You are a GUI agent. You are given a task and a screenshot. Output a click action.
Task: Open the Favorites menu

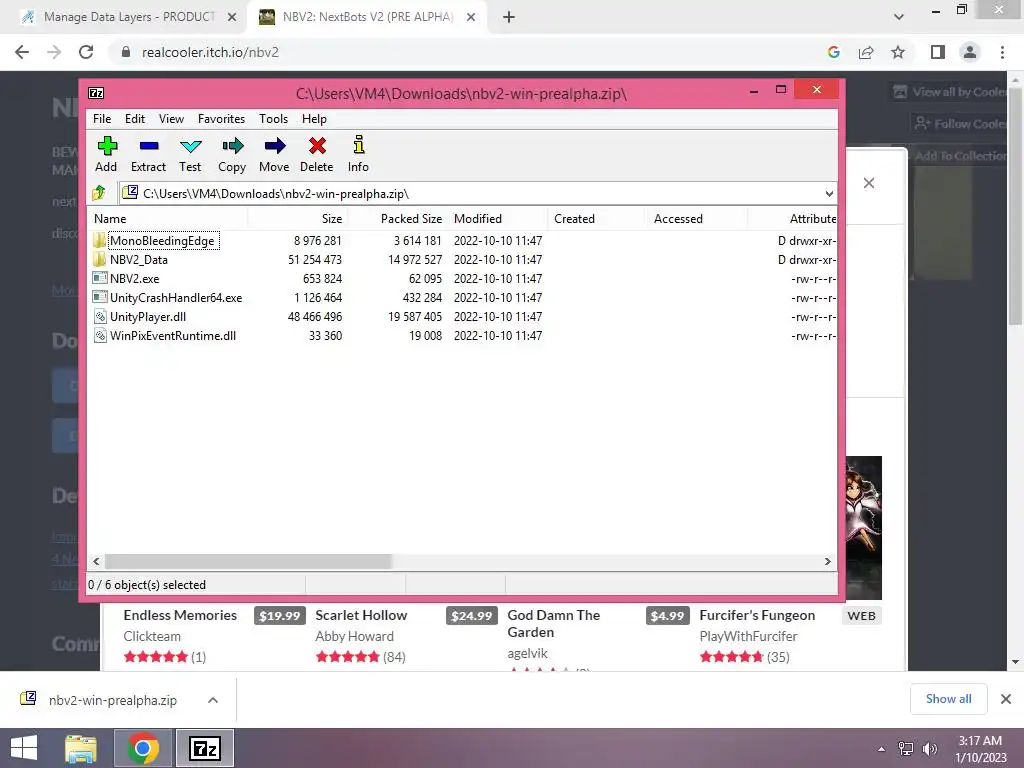(221, 119)
